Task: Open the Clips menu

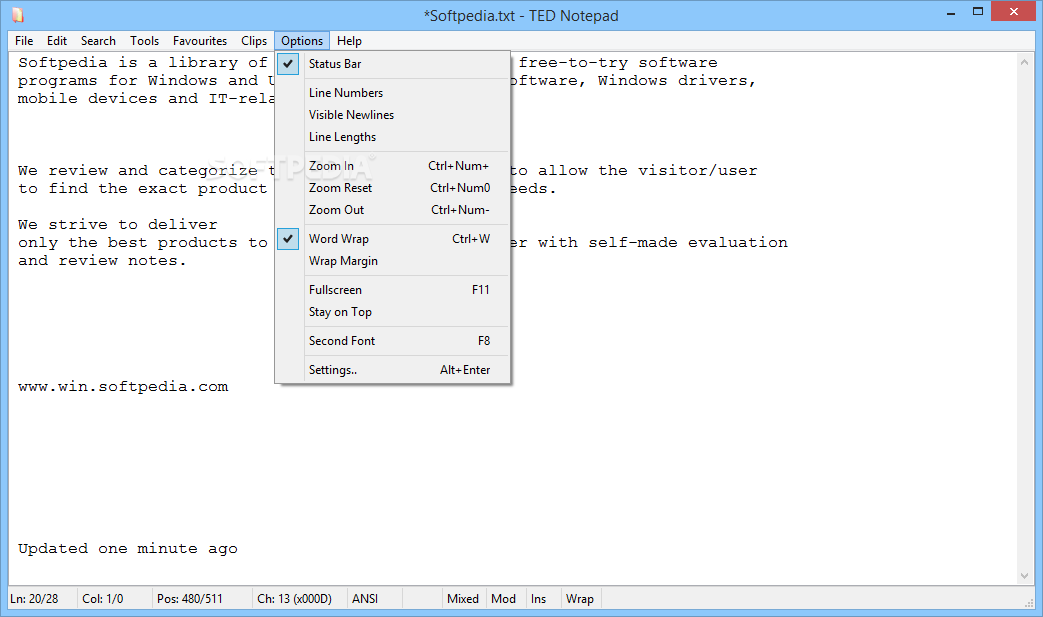Action: pos(254,41)
